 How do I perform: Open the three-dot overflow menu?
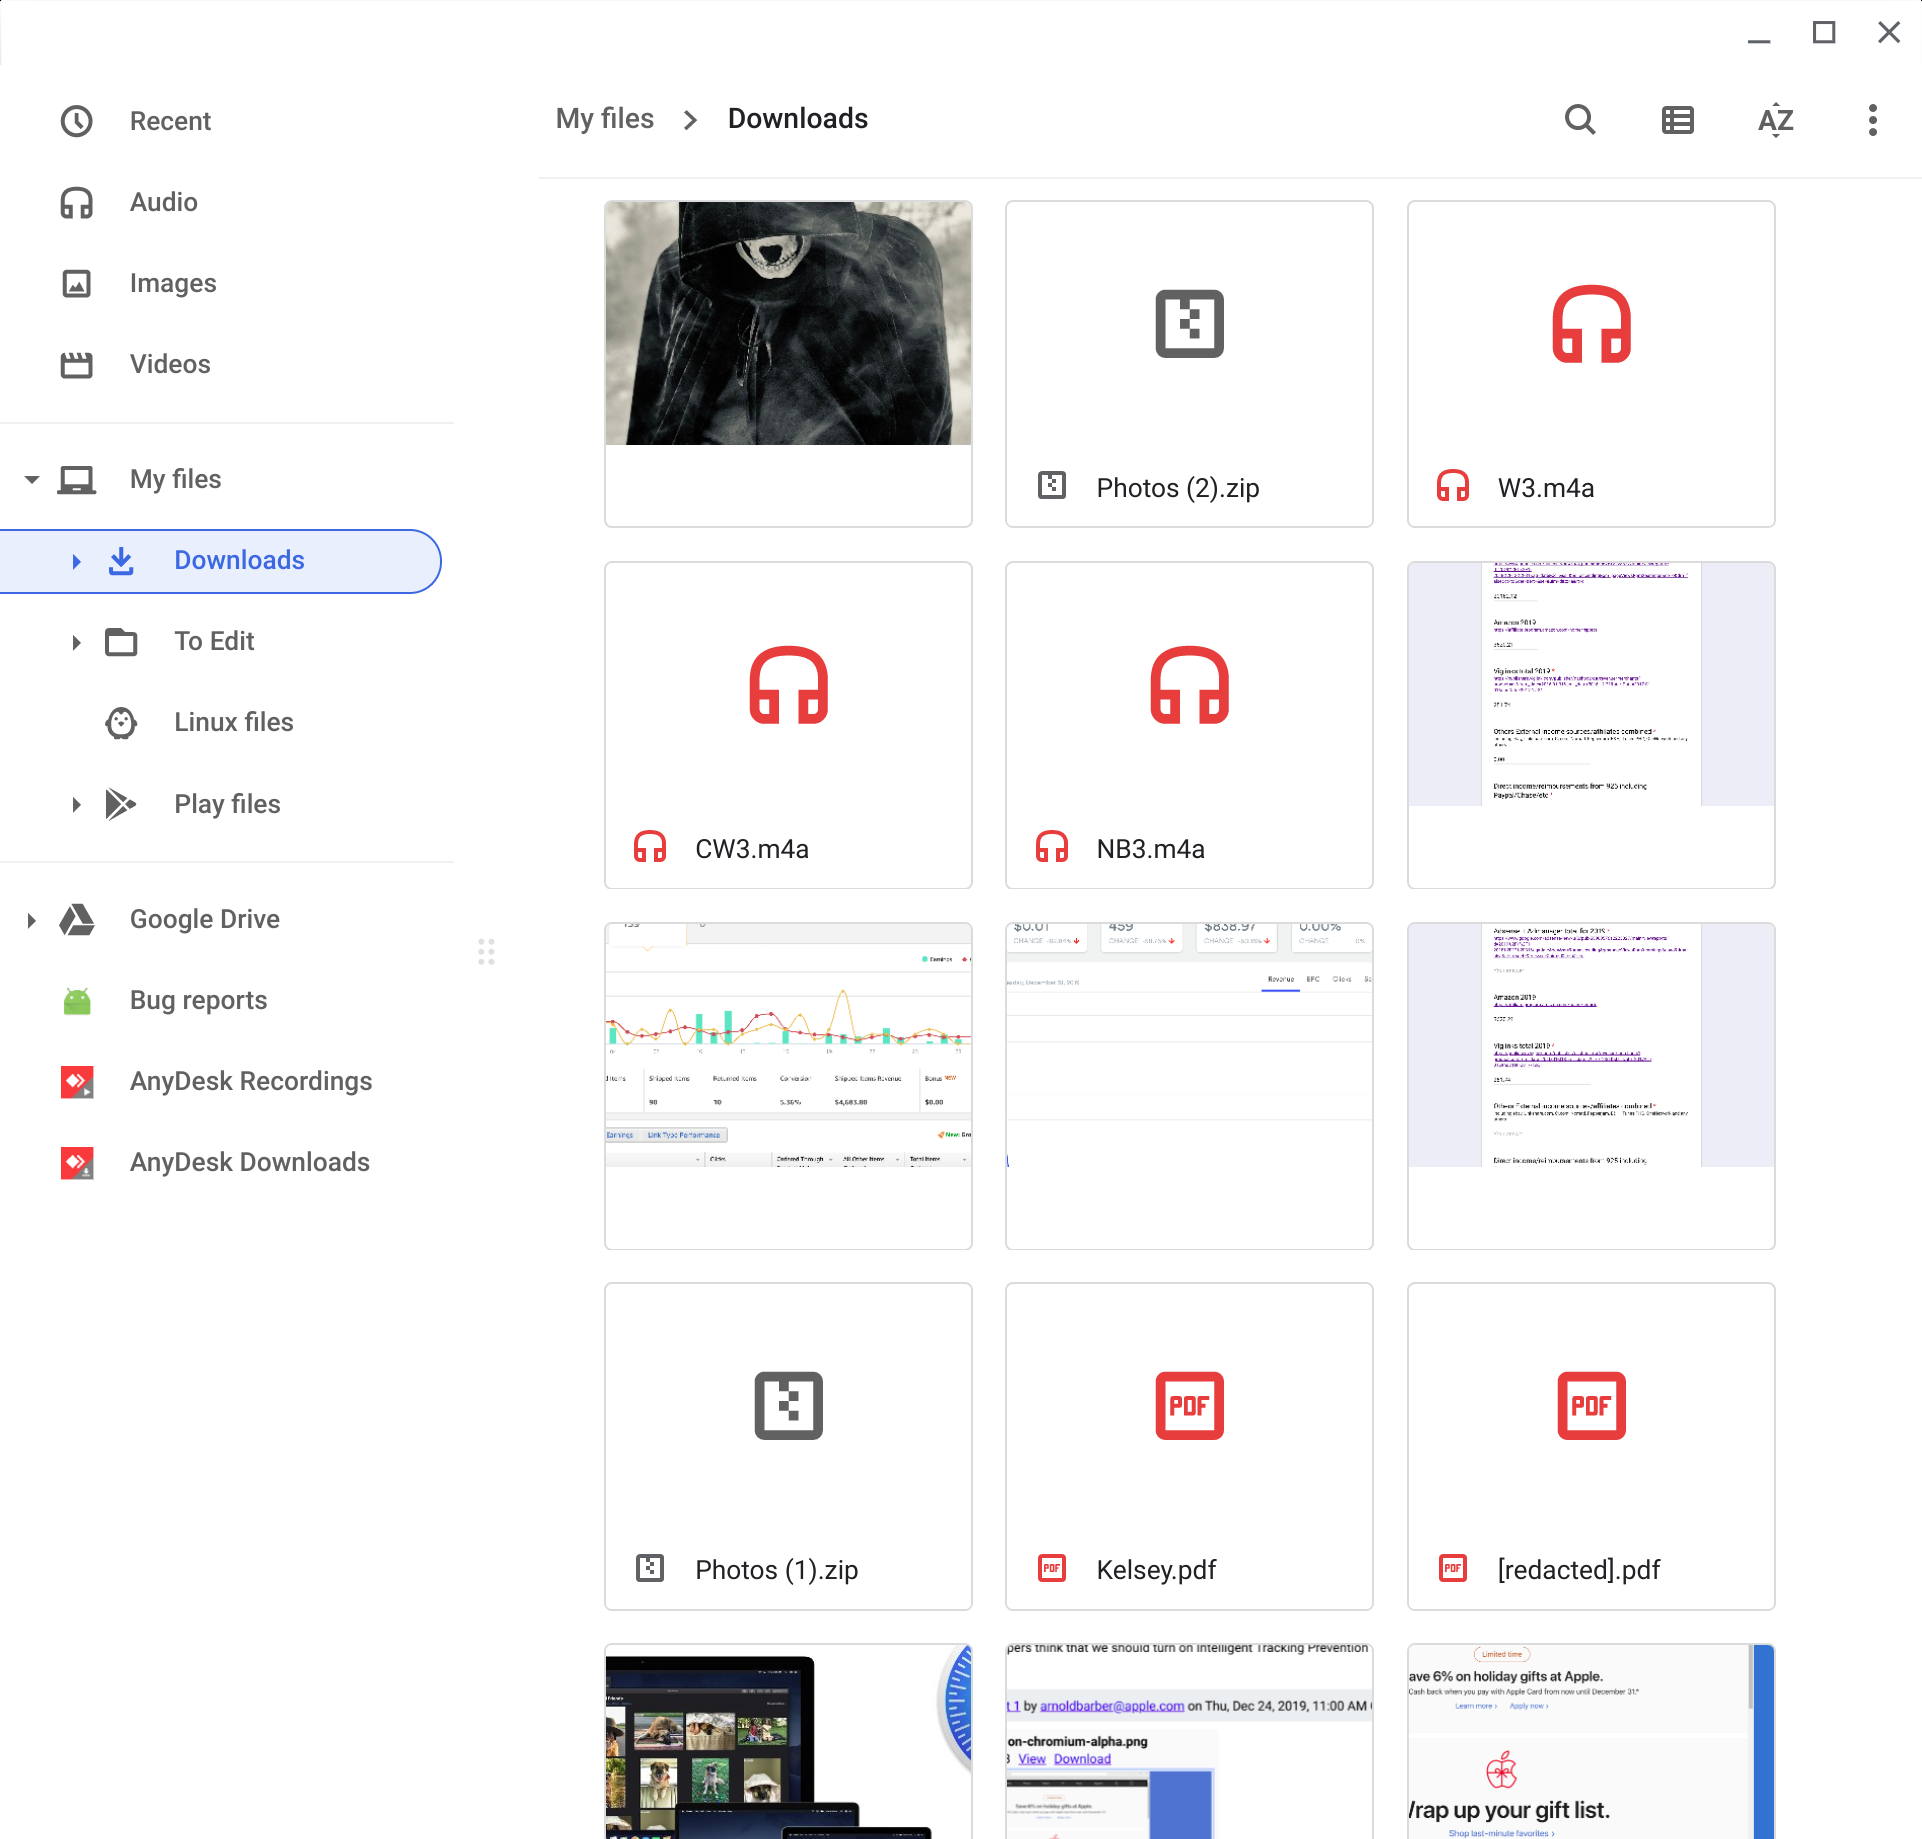click(1872, 120)
